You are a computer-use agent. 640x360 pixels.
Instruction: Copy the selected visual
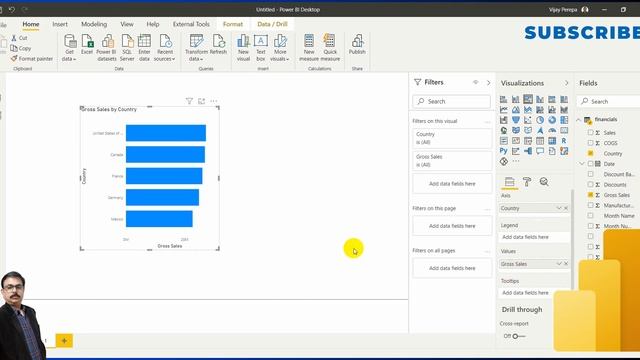pyautogui.click(x=21, y=48)
